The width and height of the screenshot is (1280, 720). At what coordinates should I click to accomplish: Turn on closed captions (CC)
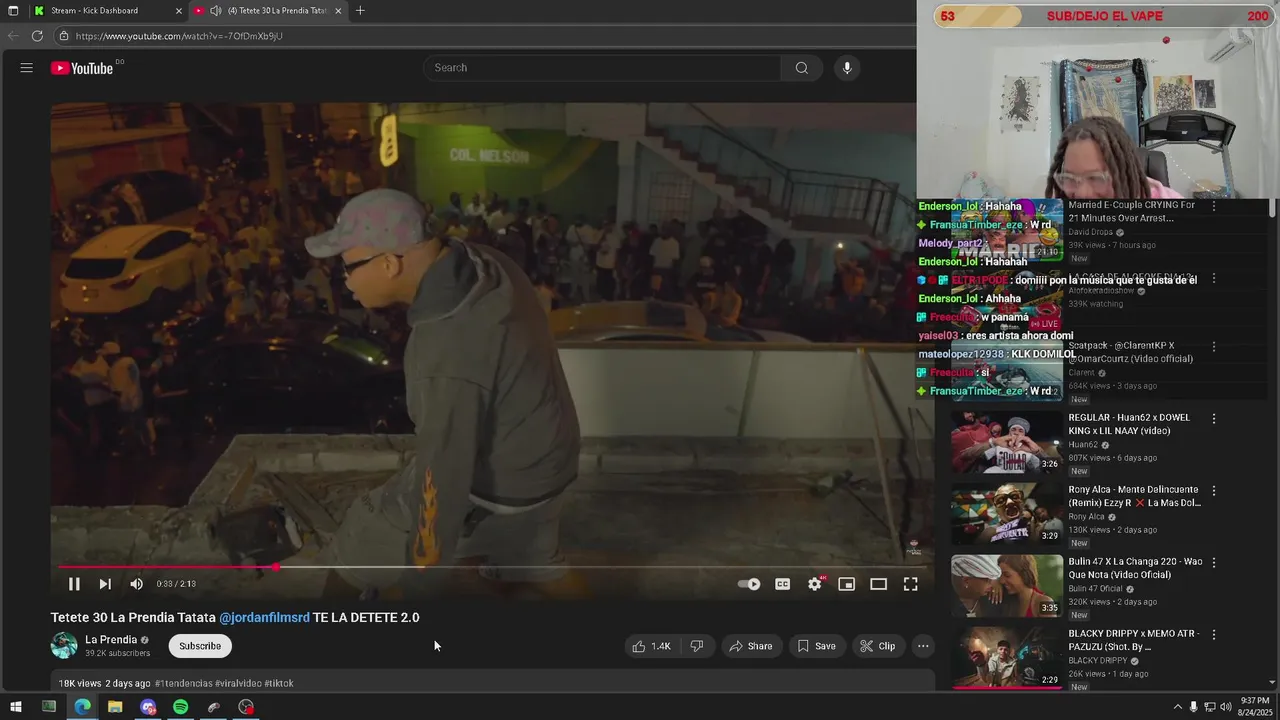pos(783,584)
